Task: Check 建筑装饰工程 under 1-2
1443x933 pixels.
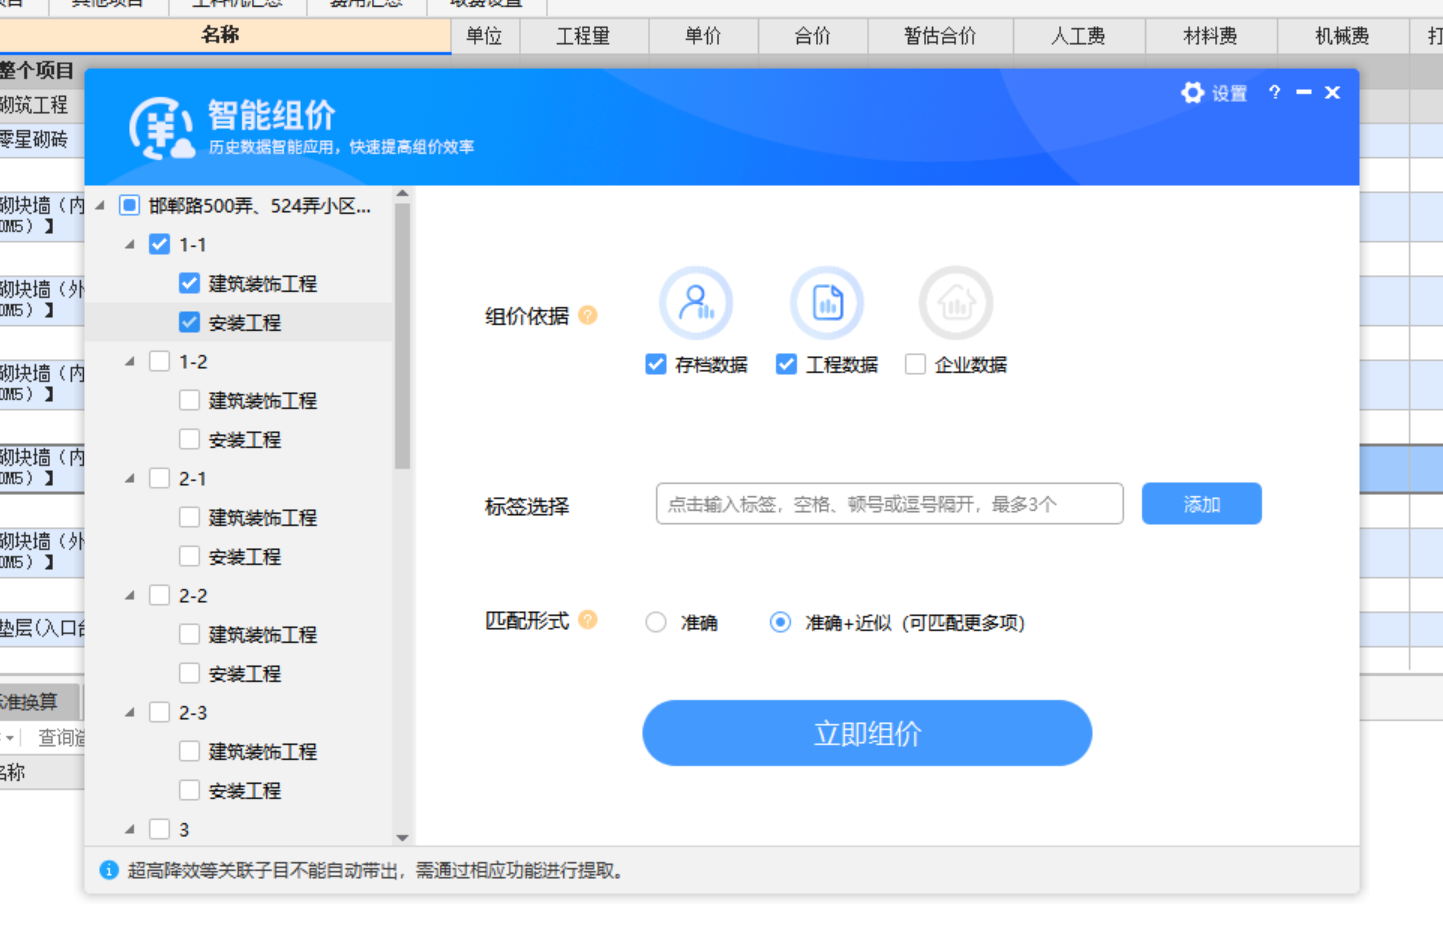Action: click(x=189, y=400)
